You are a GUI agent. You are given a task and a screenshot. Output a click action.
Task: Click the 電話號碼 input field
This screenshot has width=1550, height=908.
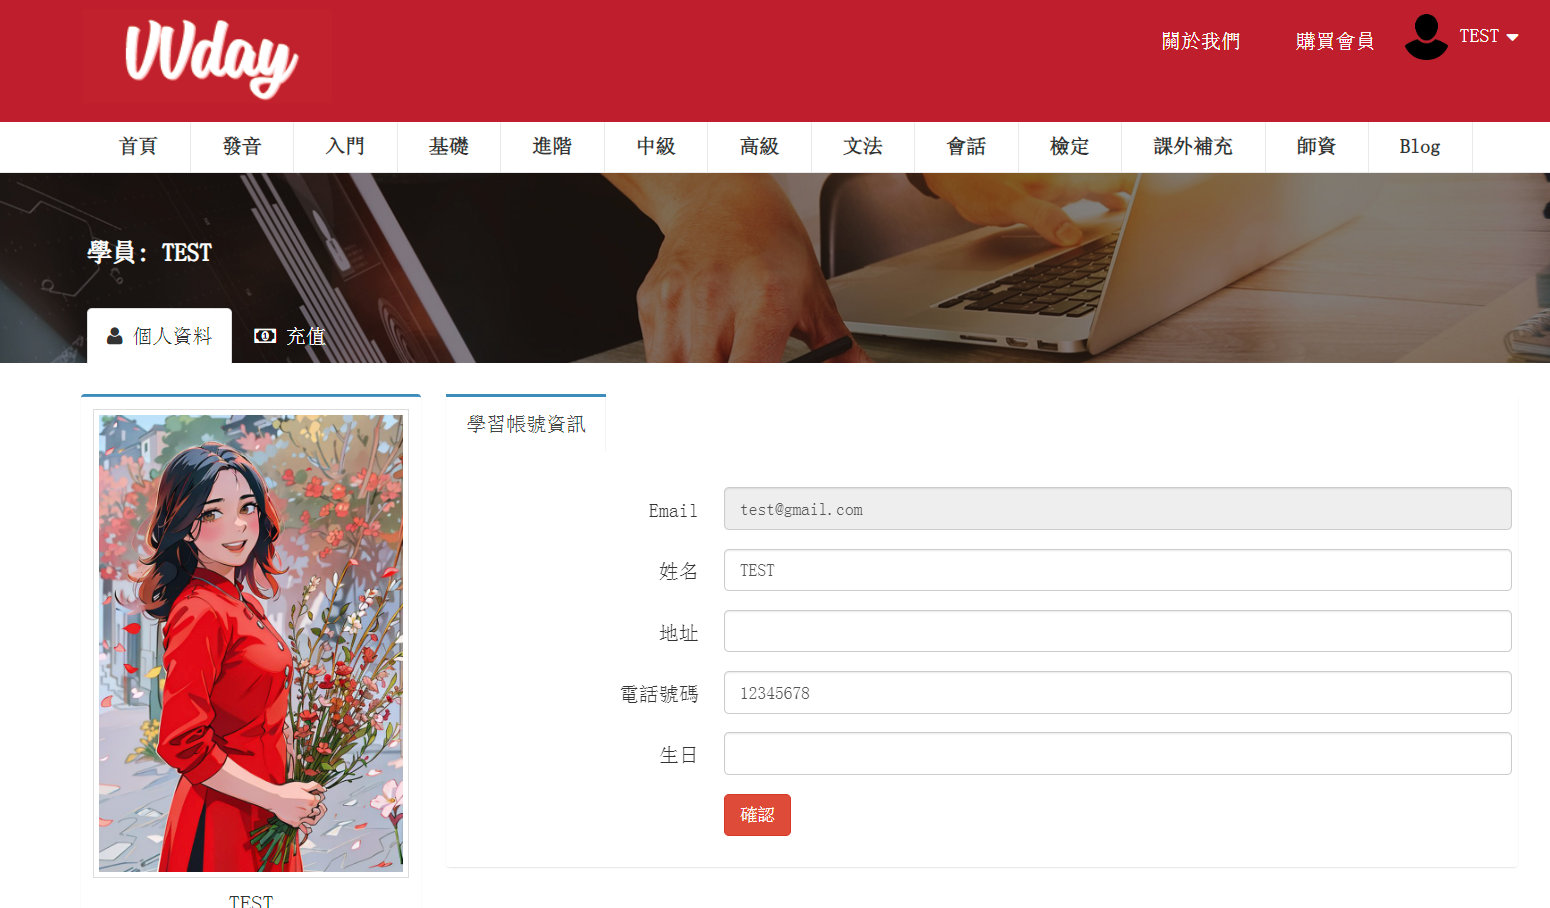1117,693
